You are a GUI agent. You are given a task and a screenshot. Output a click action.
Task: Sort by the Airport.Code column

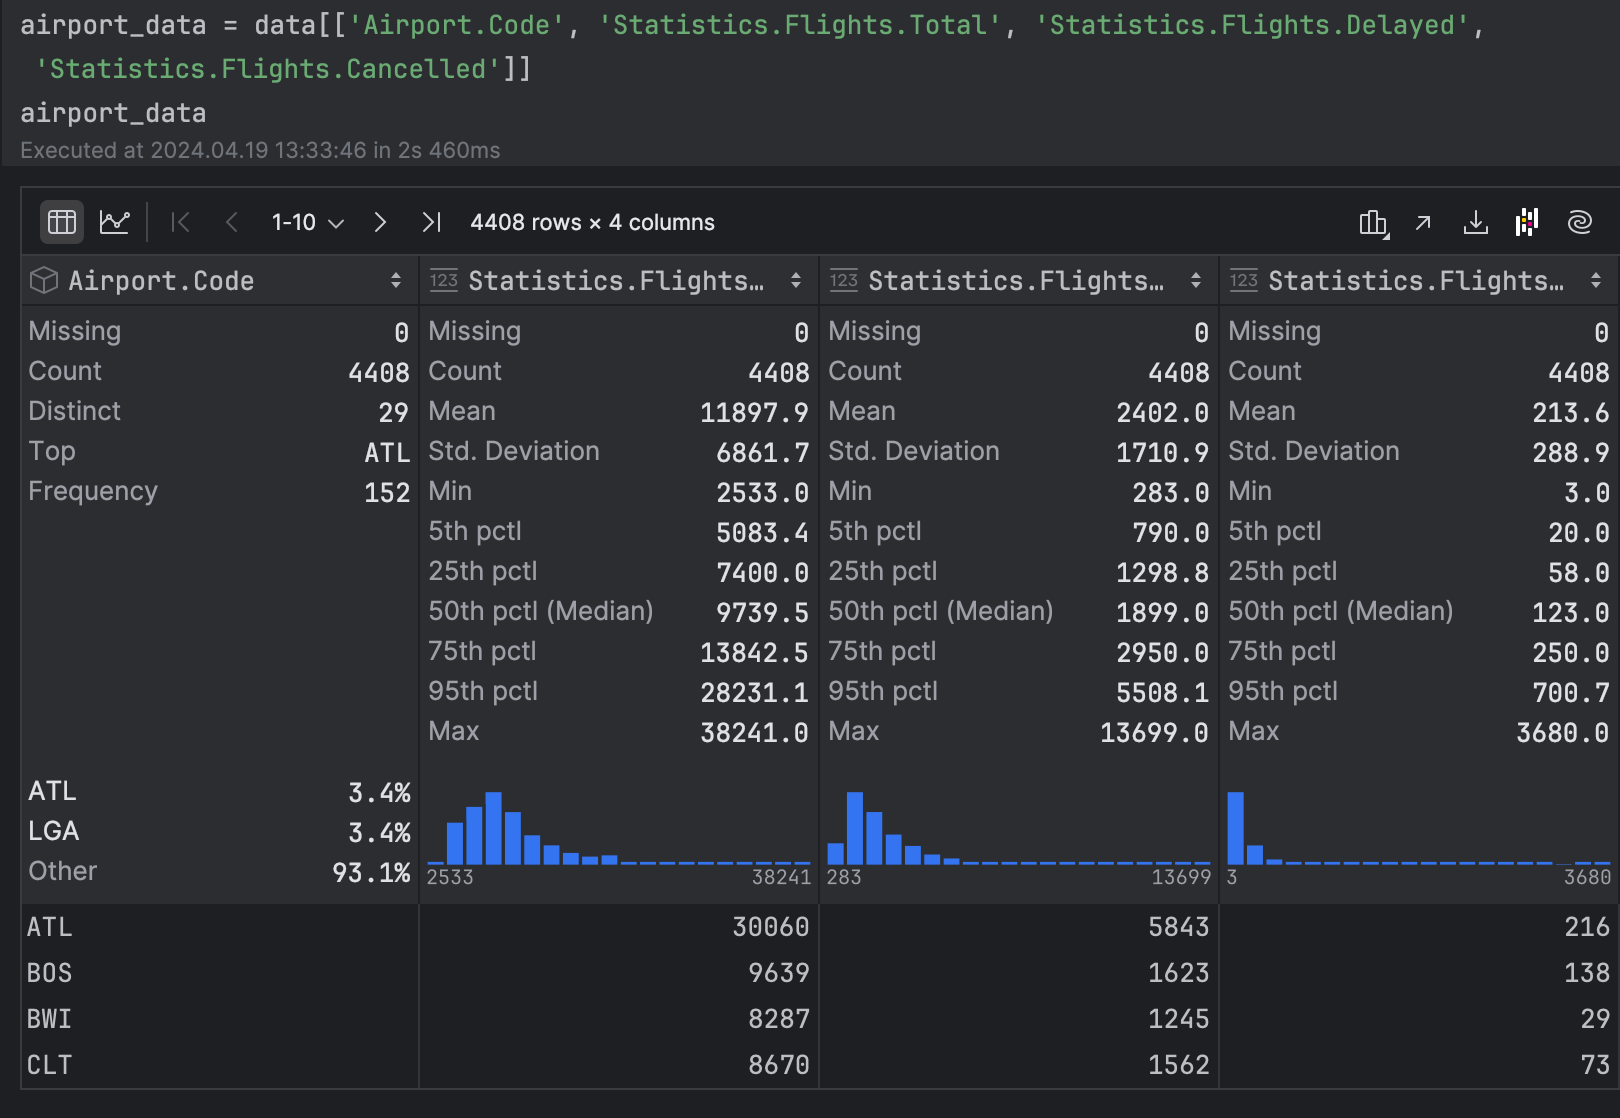coord(396,281)
